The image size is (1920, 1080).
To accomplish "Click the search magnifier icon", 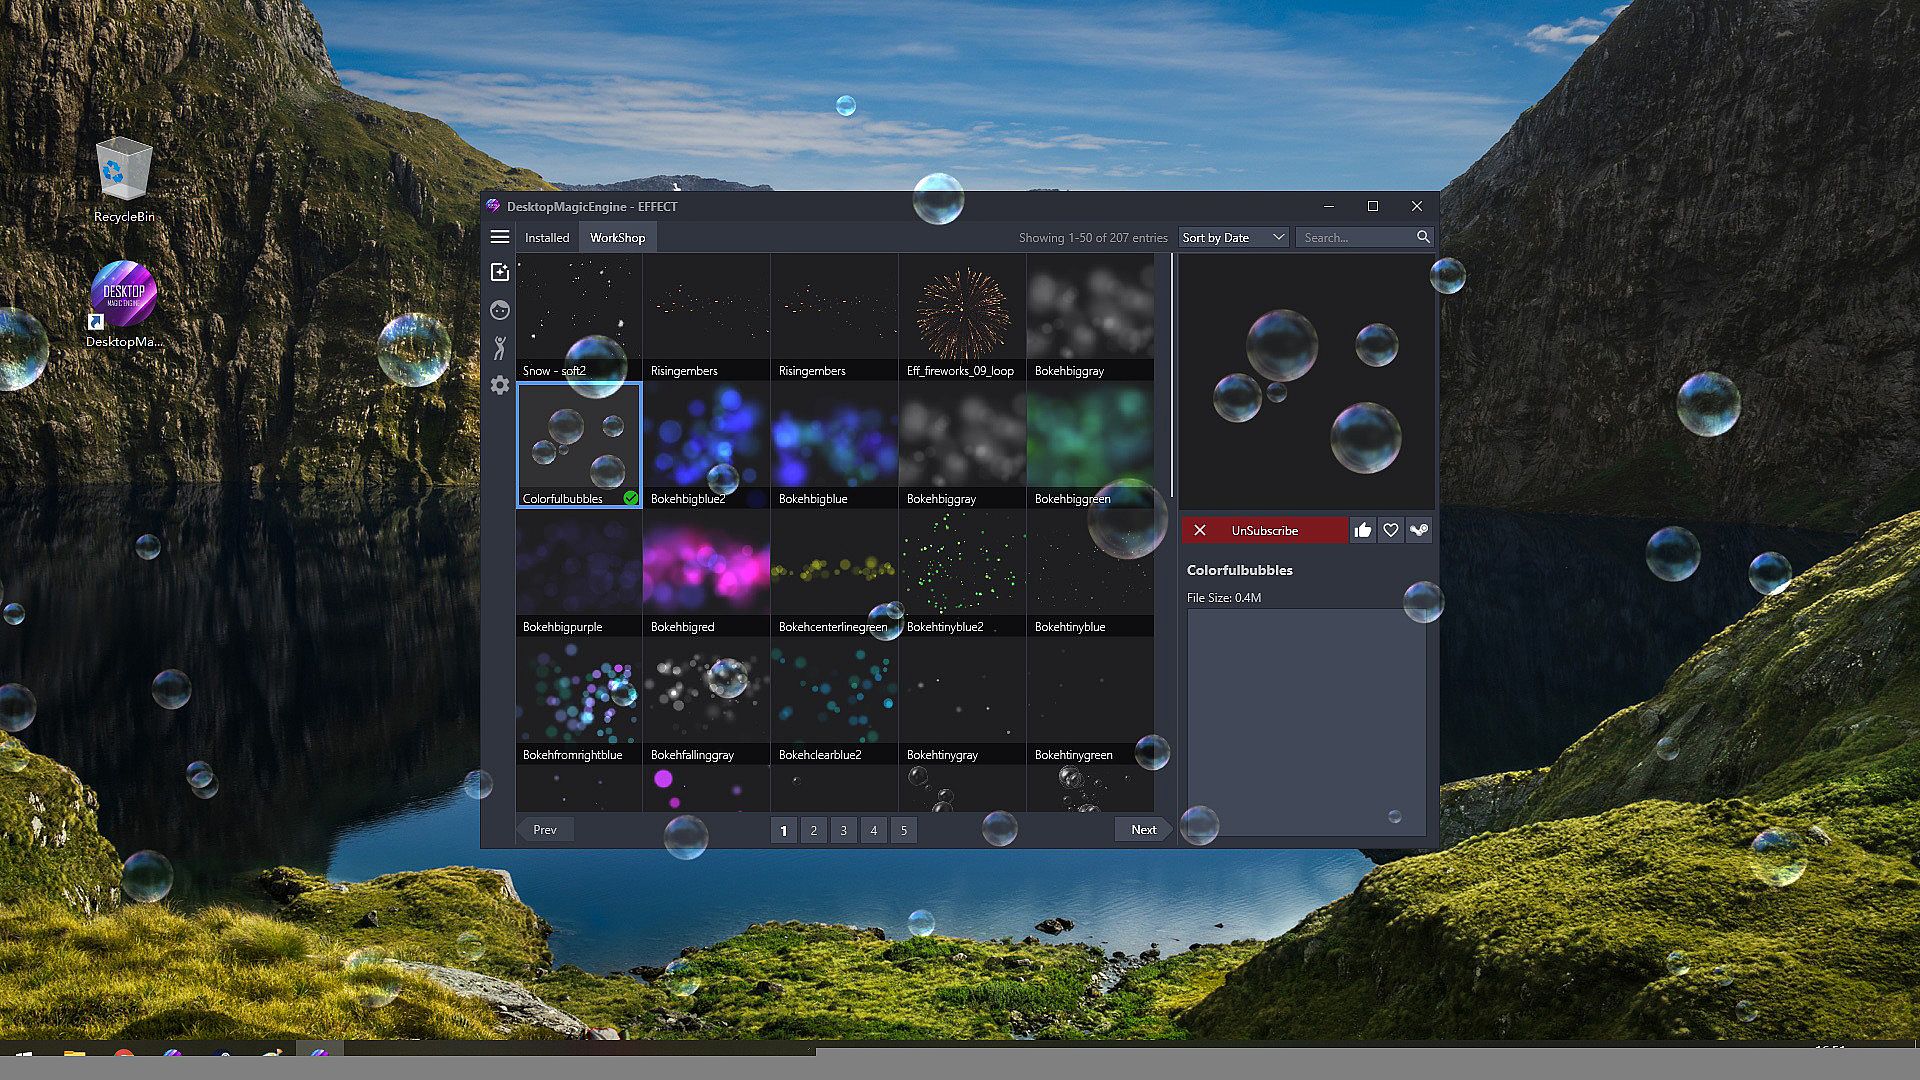I will [1422, 237].
